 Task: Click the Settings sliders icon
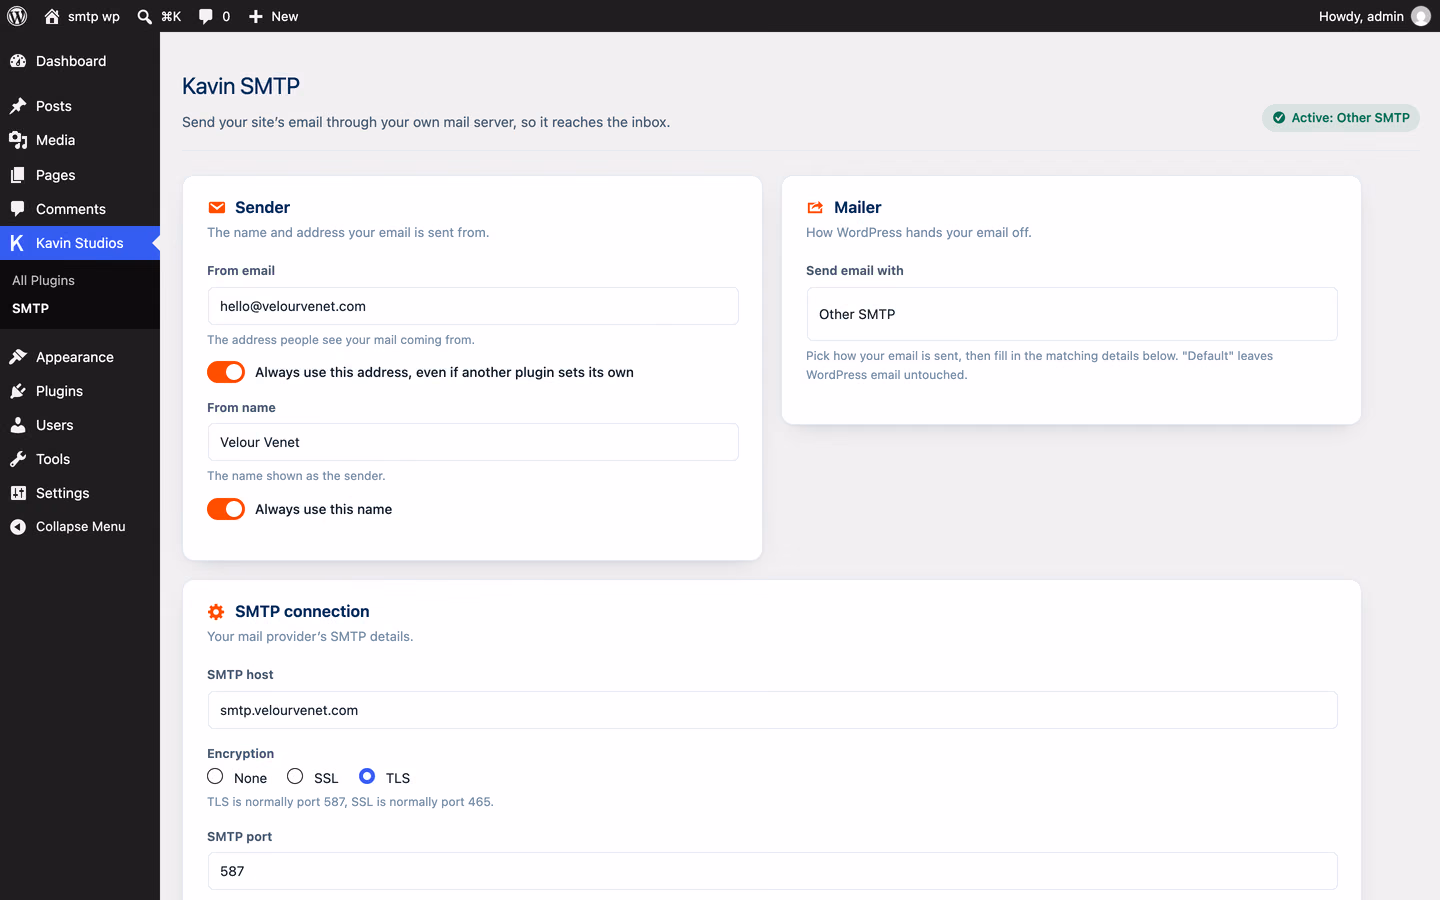pyautogui.click(x=18, y=493)
